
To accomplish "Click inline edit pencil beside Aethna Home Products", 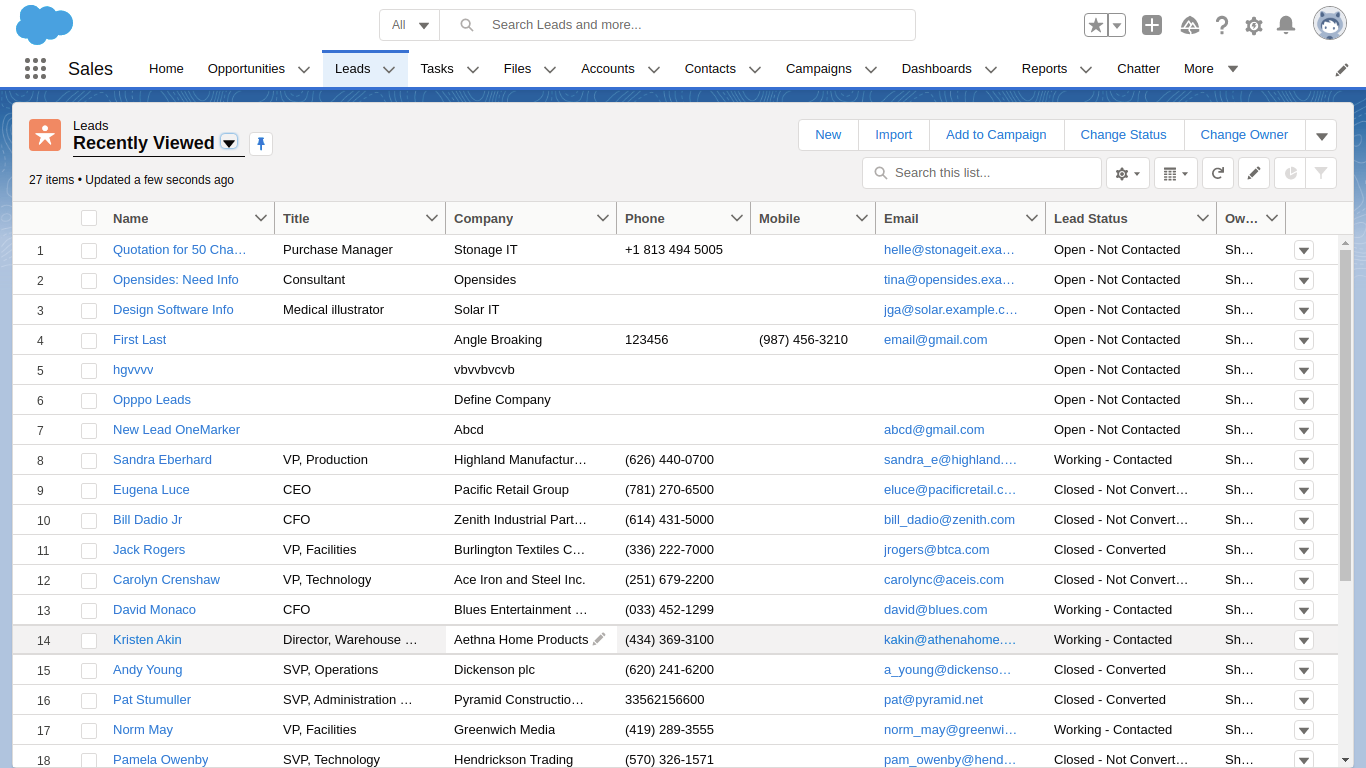I will click(599, 639).
